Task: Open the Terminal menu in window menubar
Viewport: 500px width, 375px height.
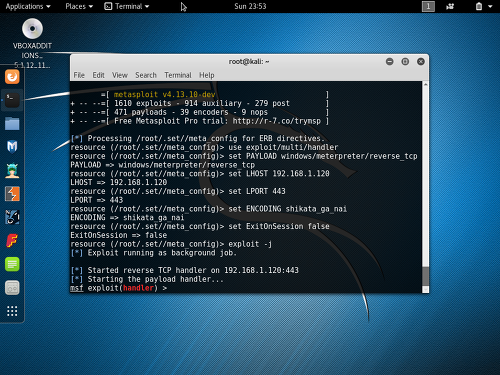Action: point(178,75)
